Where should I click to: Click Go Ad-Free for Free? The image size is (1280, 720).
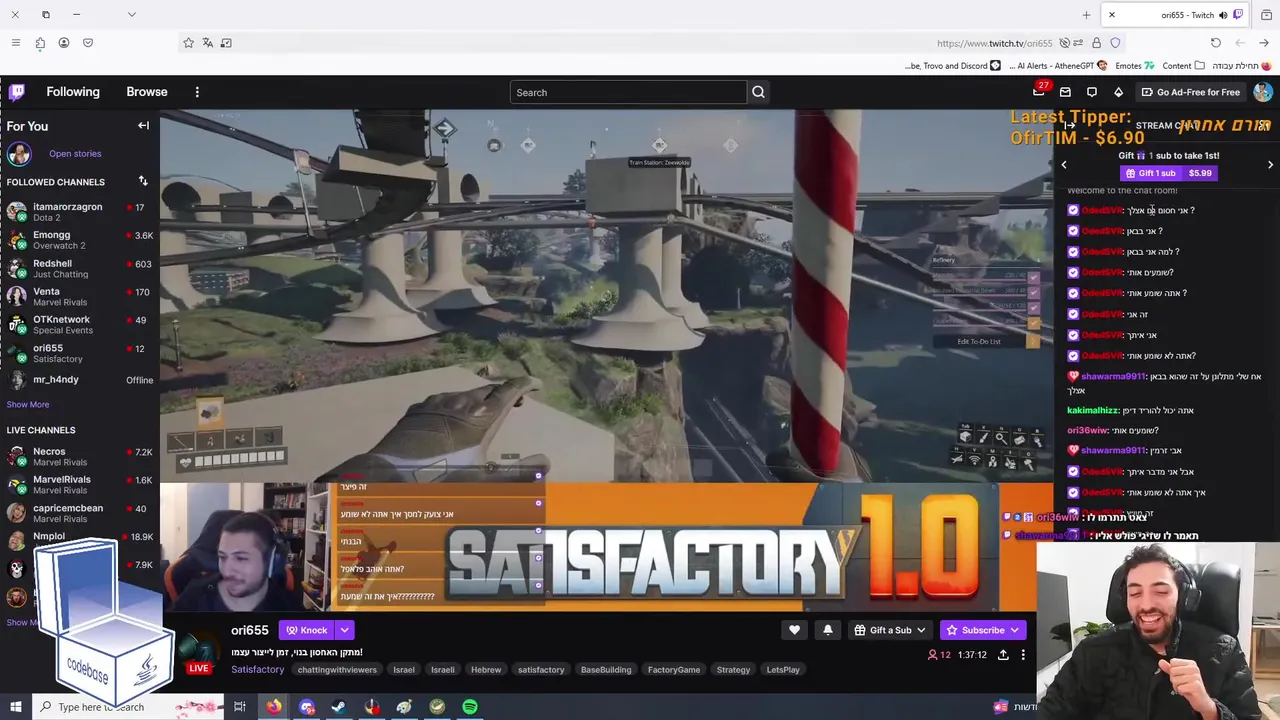pos(1191,92)
